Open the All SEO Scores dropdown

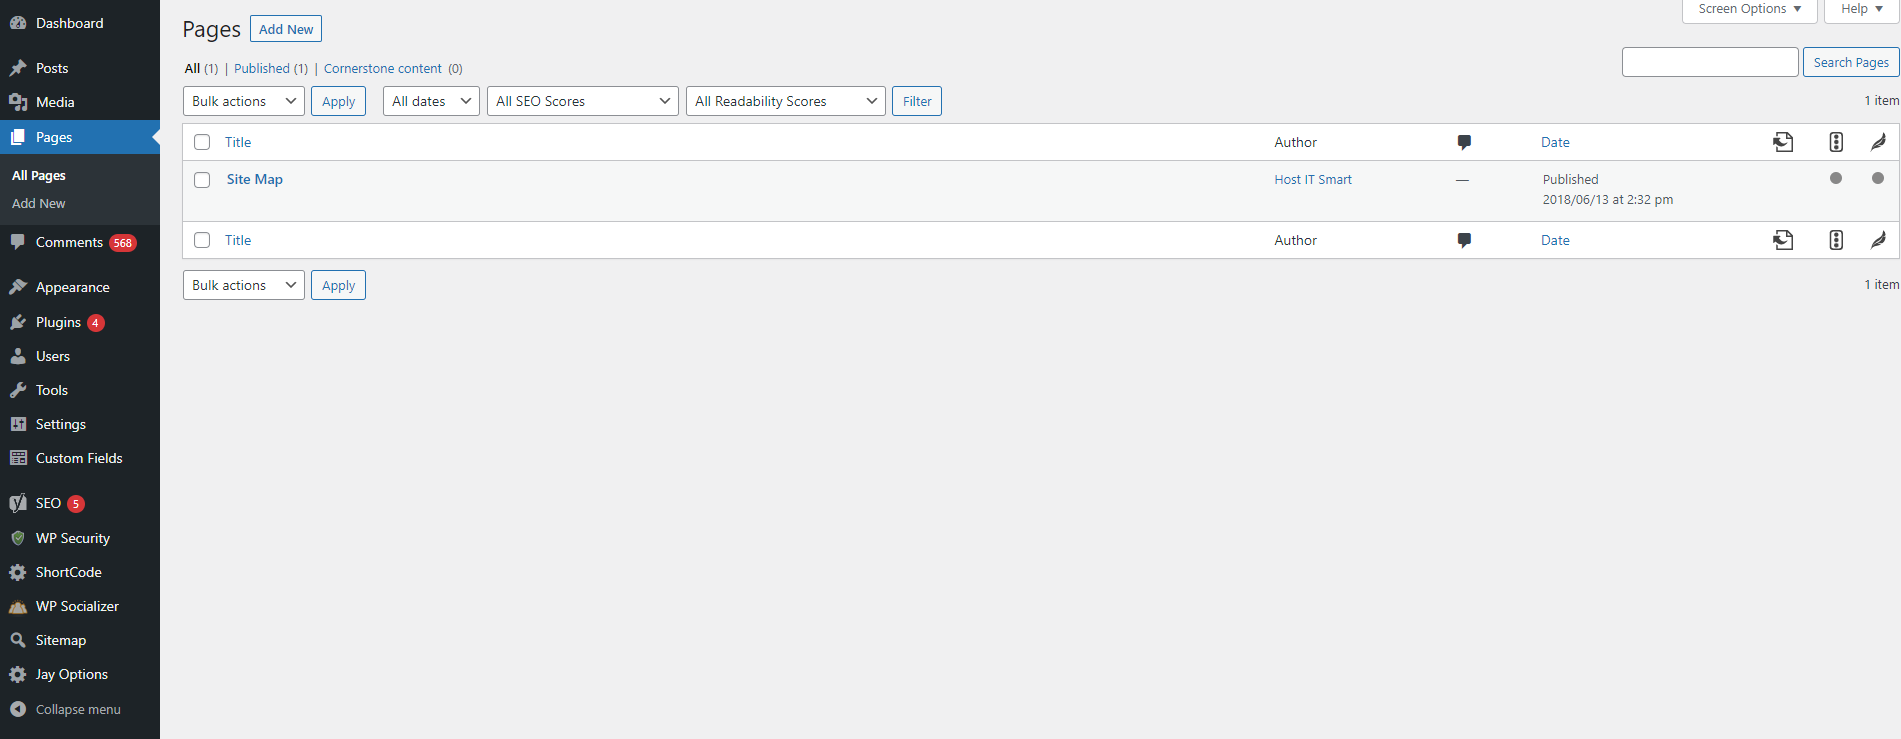(x=583, y=101)
